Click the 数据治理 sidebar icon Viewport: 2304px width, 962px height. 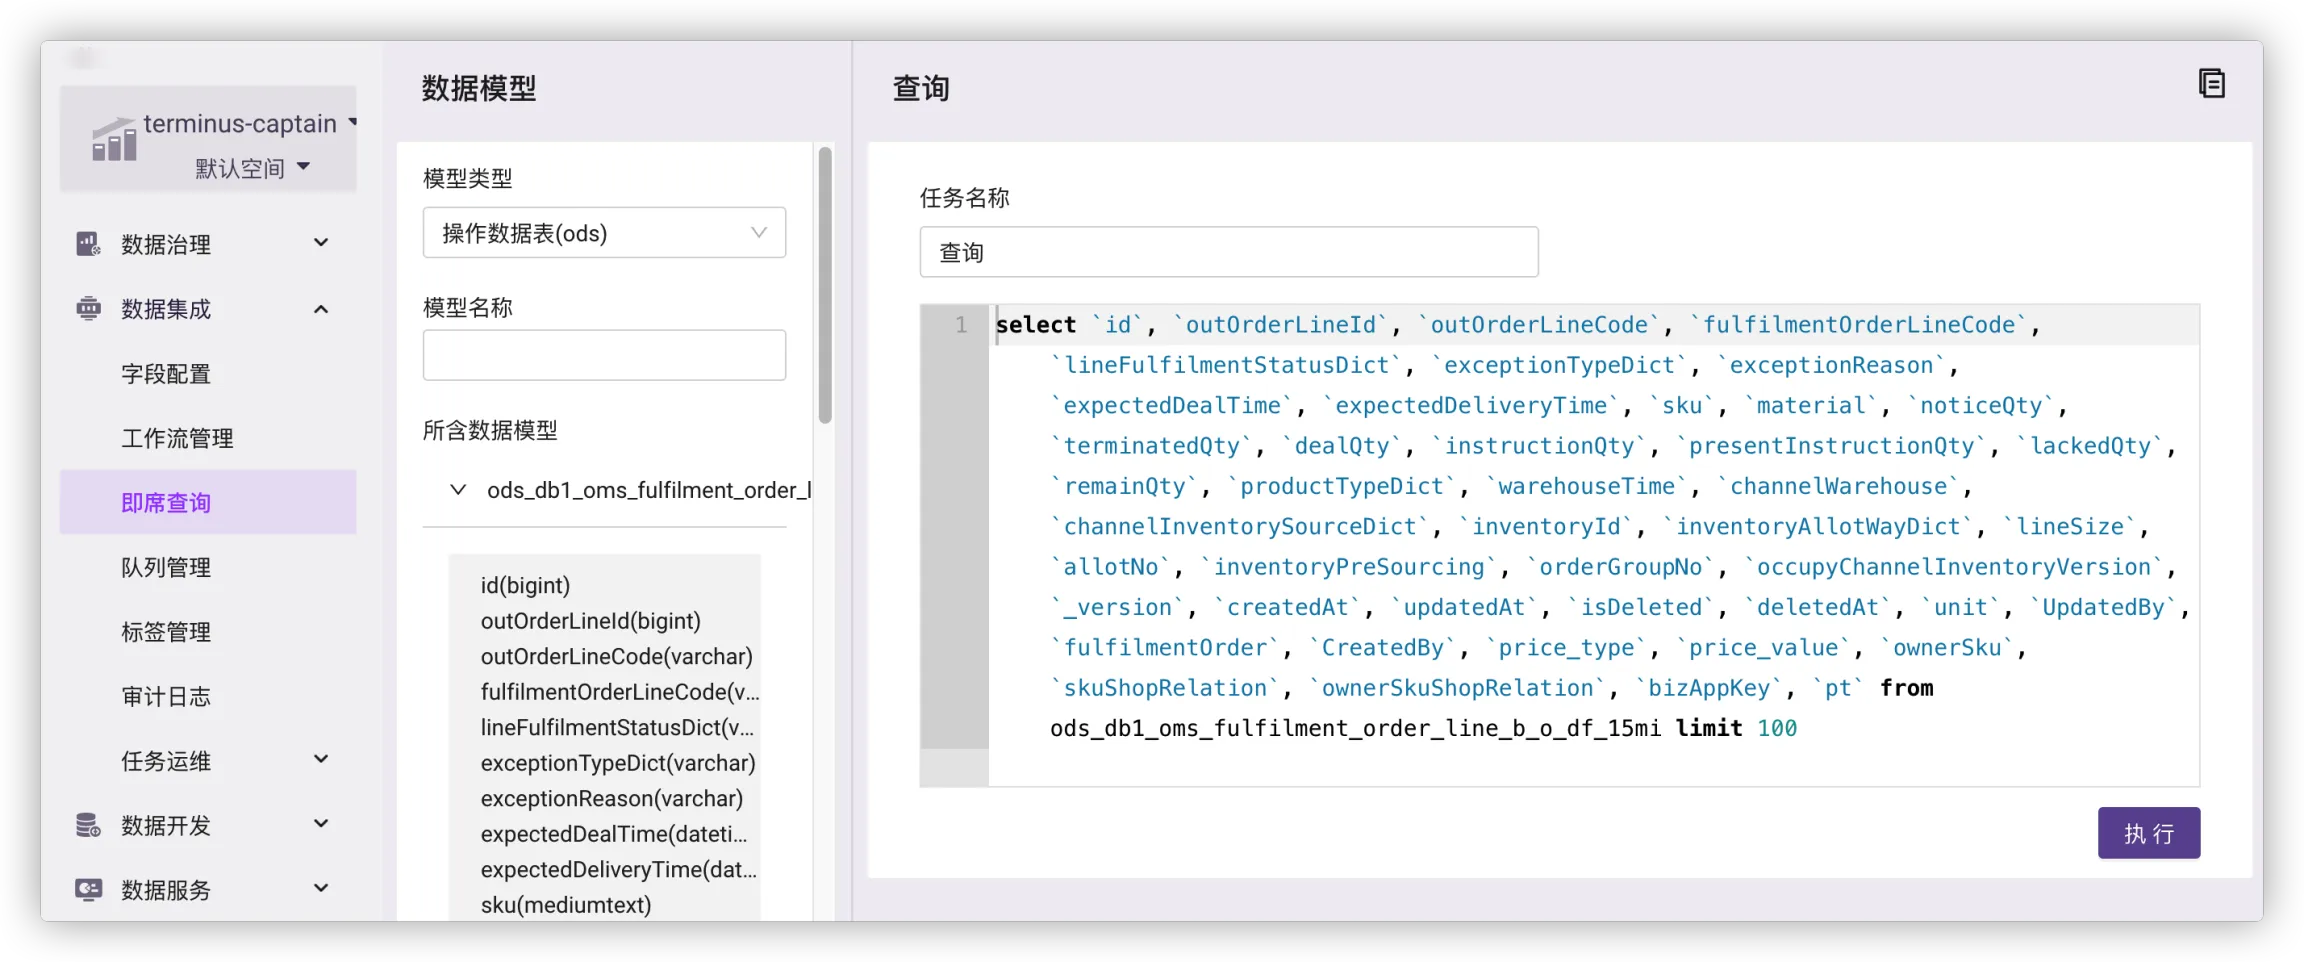[x=88, y=244]
